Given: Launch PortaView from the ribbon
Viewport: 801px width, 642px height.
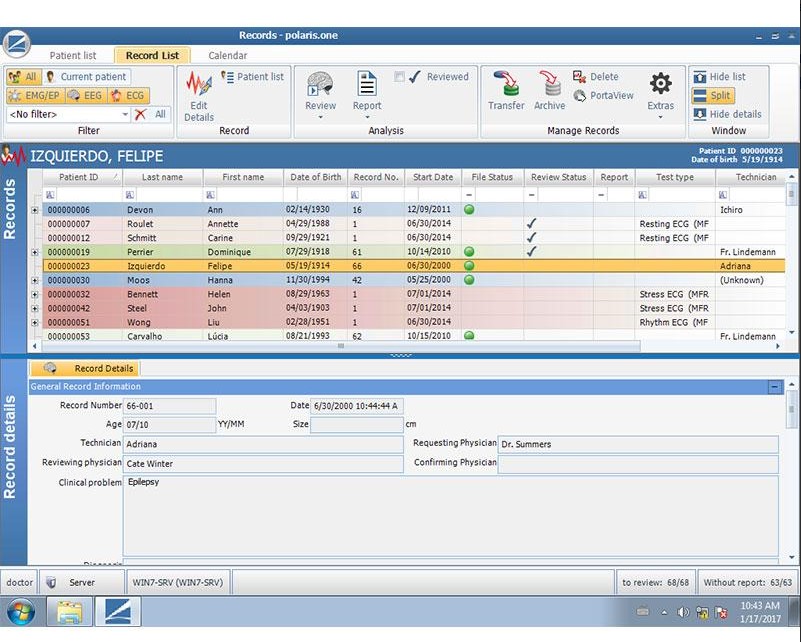Looking at the screenshot, I should point(603,96).
